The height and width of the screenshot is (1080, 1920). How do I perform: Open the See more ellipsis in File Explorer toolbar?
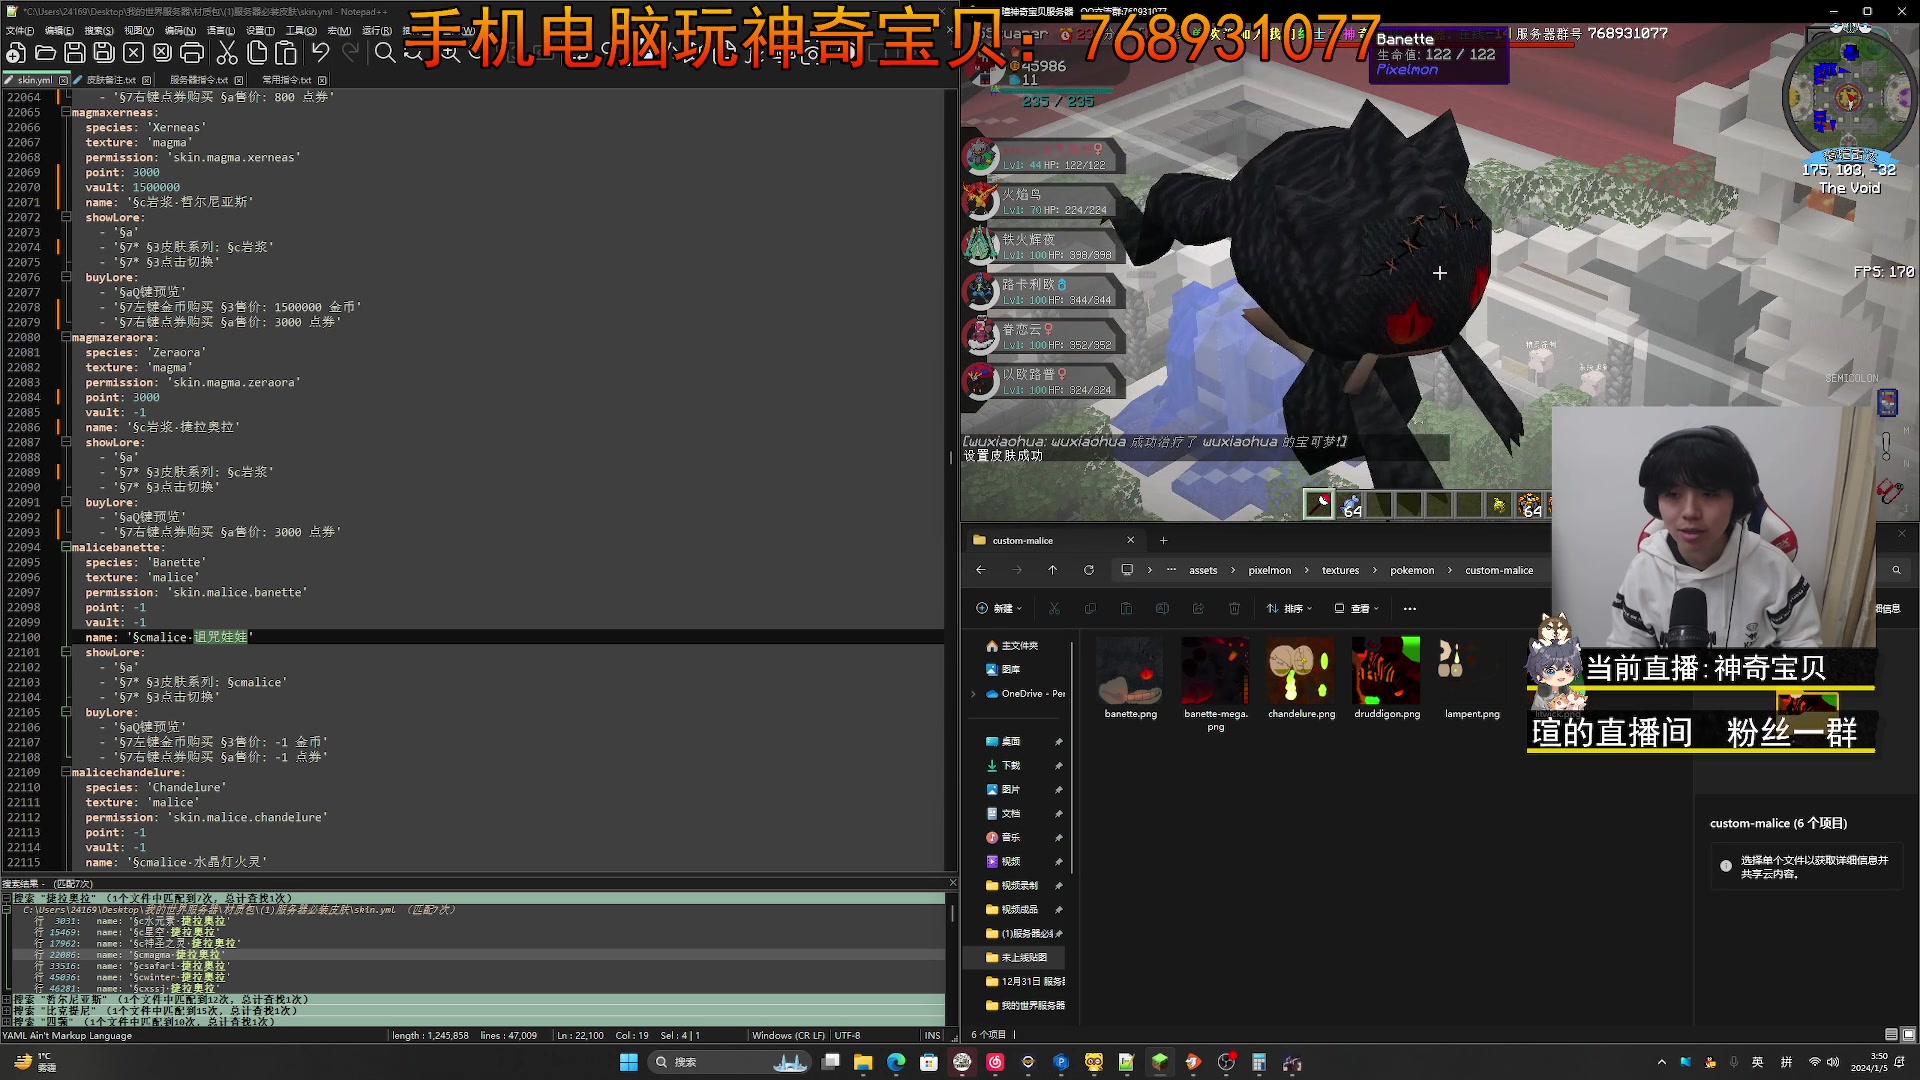[1410, 608]
